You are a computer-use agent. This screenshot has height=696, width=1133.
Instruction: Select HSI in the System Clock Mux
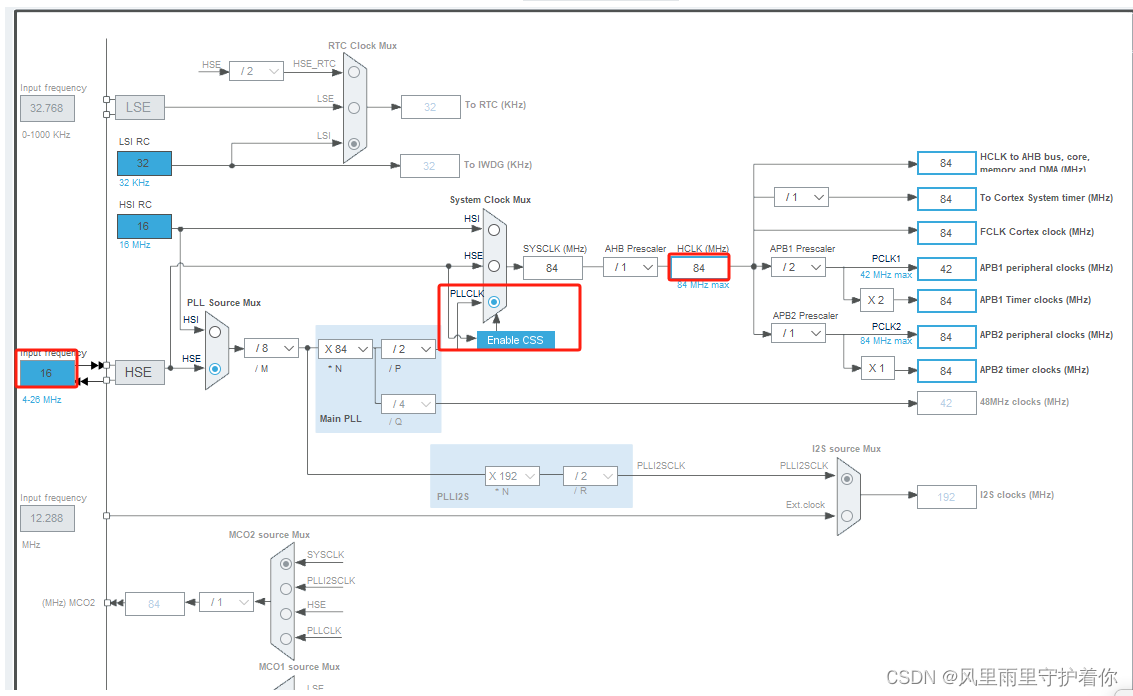[494, 231]
